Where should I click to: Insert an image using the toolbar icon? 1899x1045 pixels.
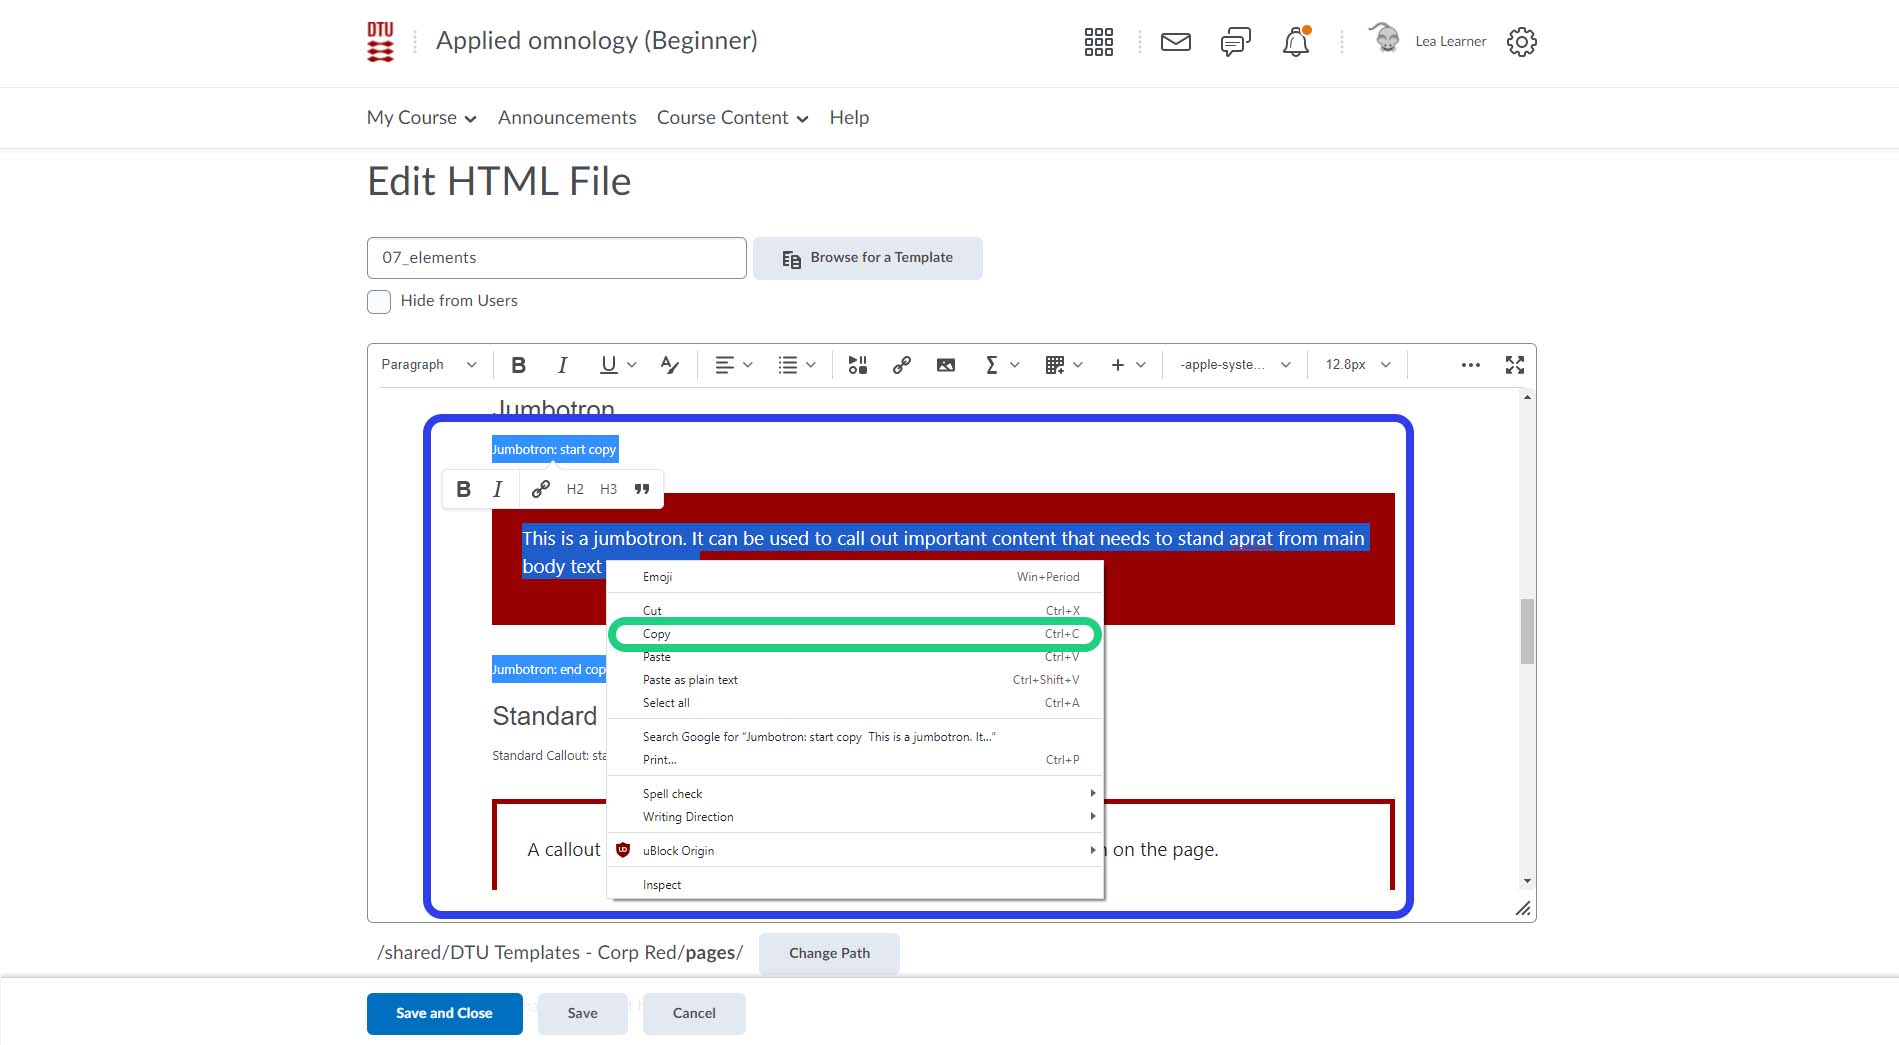point(945,365)
